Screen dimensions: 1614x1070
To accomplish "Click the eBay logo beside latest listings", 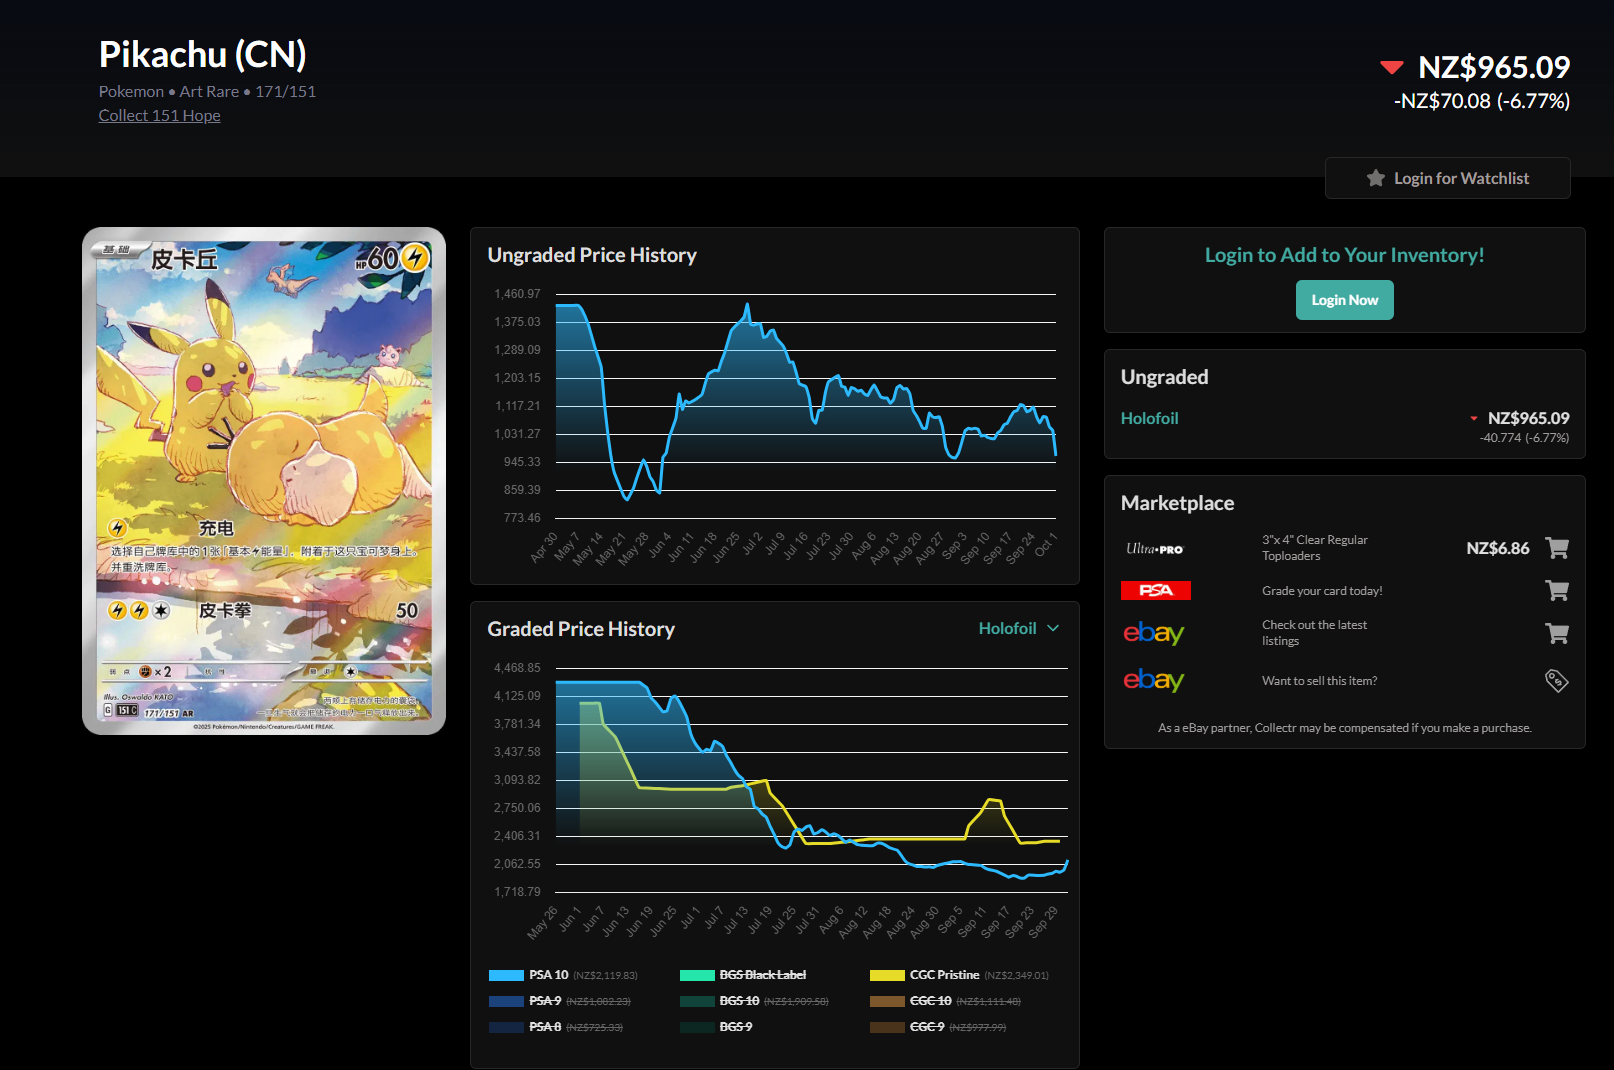I will (1153, 633).
